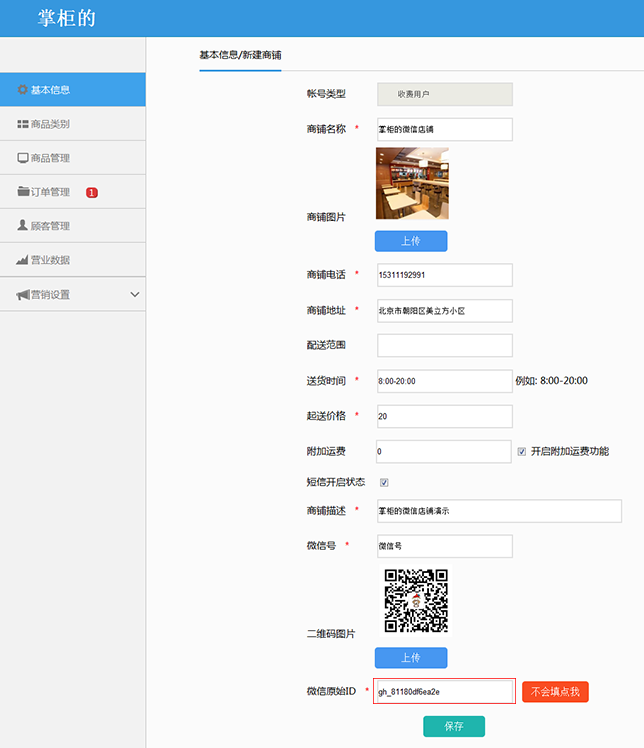The image size is (644, 748).
Task: Open the 帐号类型 selection field
Action: click(x=444, y=94)
